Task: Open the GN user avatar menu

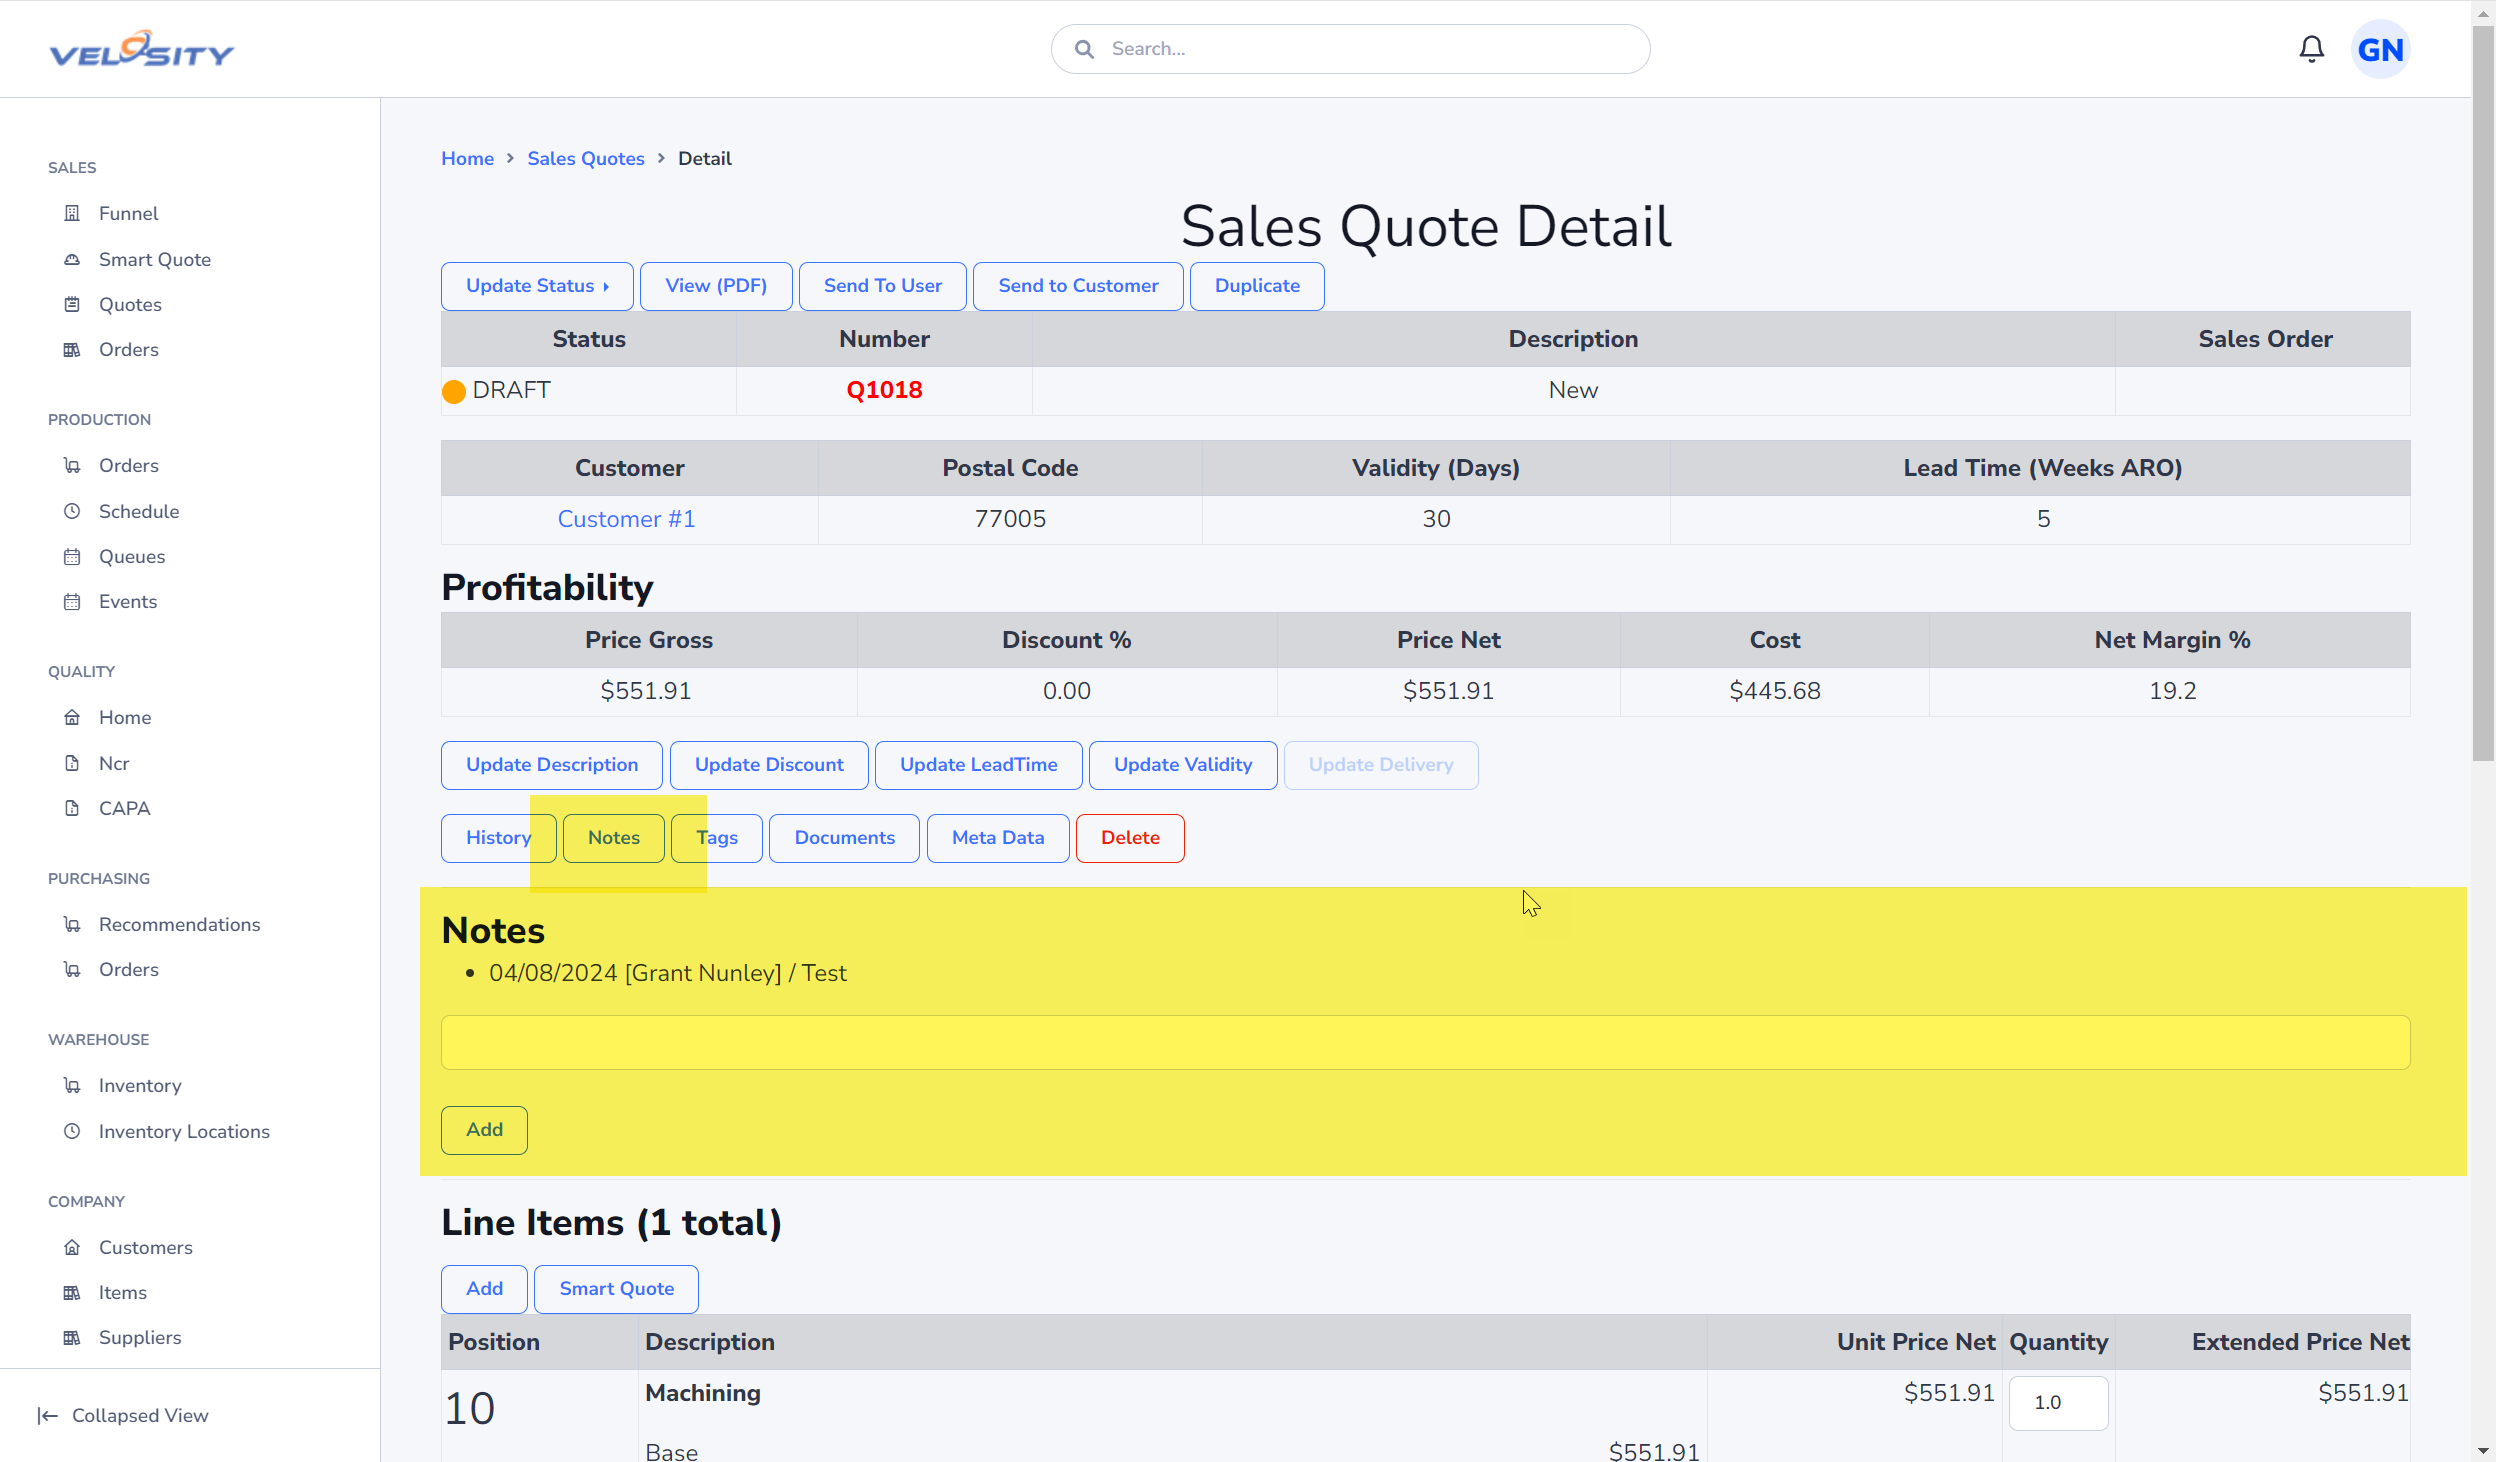Action: (2380, 49)
